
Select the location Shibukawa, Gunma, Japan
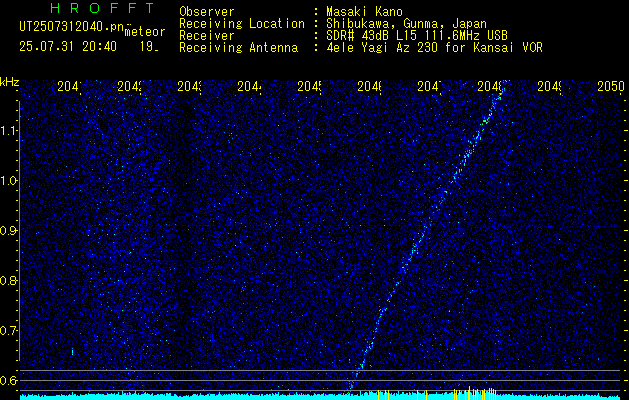click(406, 24)
